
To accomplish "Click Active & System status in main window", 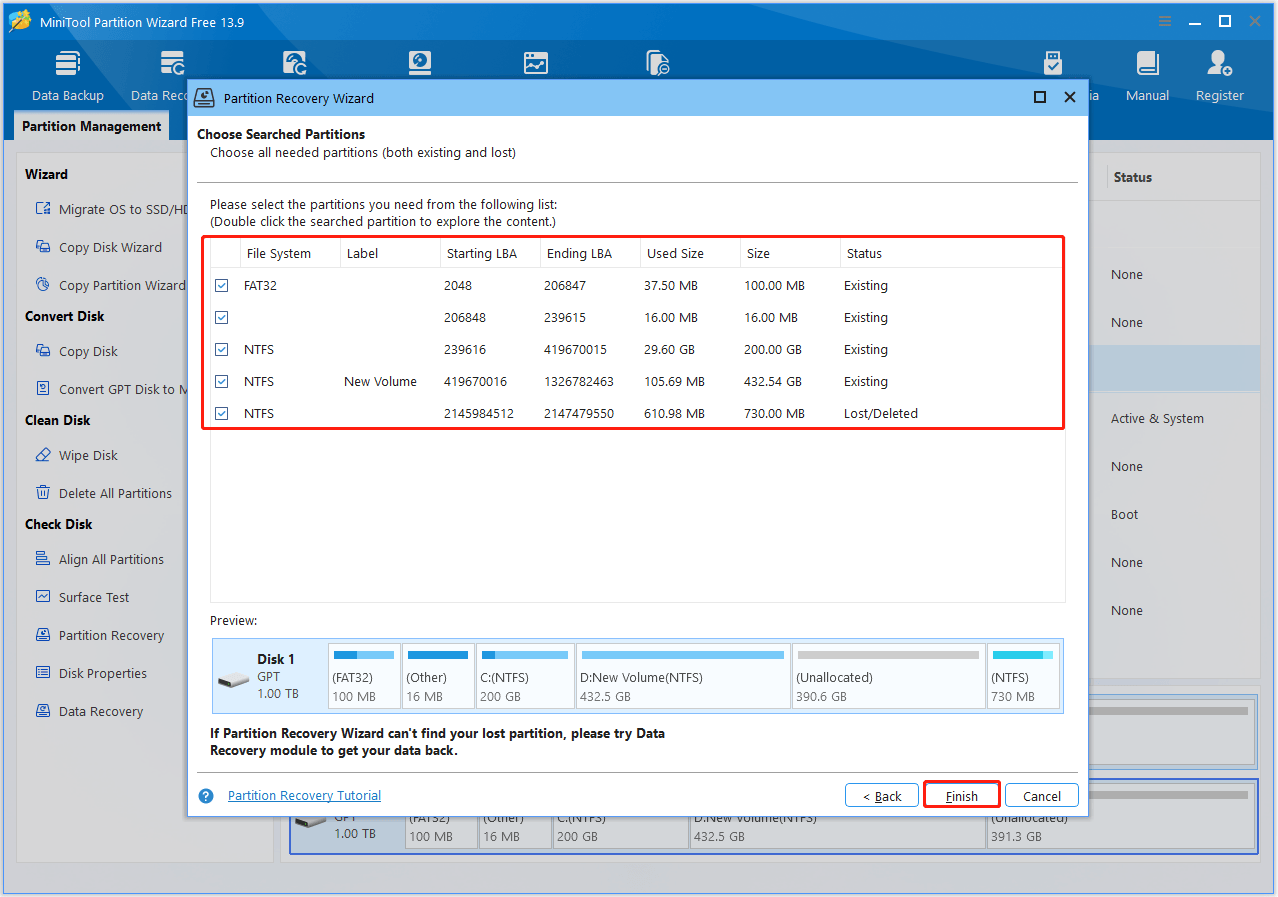I will coord(1157,419).
